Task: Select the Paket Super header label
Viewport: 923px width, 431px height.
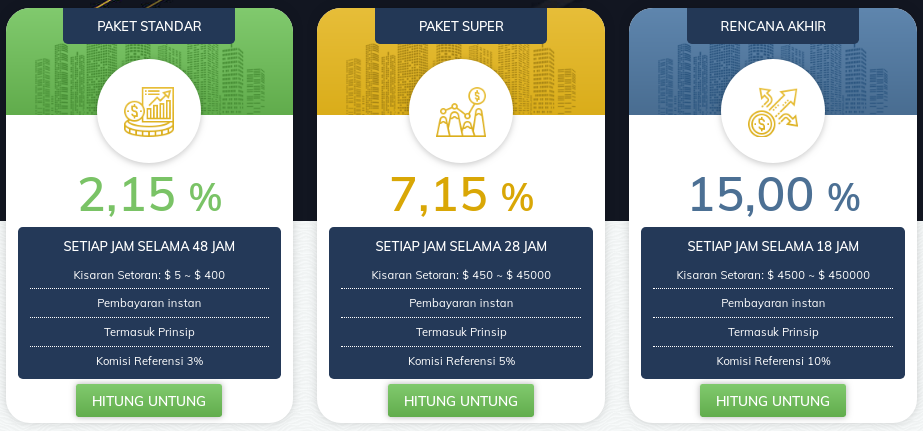Action: pos(461,26)
